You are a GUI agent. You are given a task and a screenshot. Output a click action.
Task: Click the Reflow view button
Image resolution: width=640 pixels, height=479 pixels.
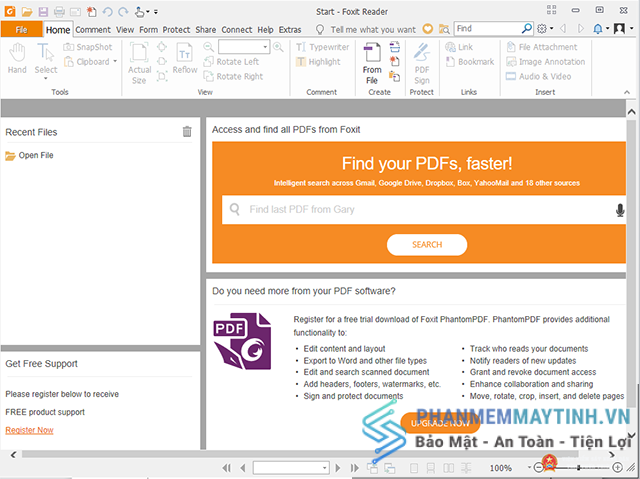click(184, 58)
